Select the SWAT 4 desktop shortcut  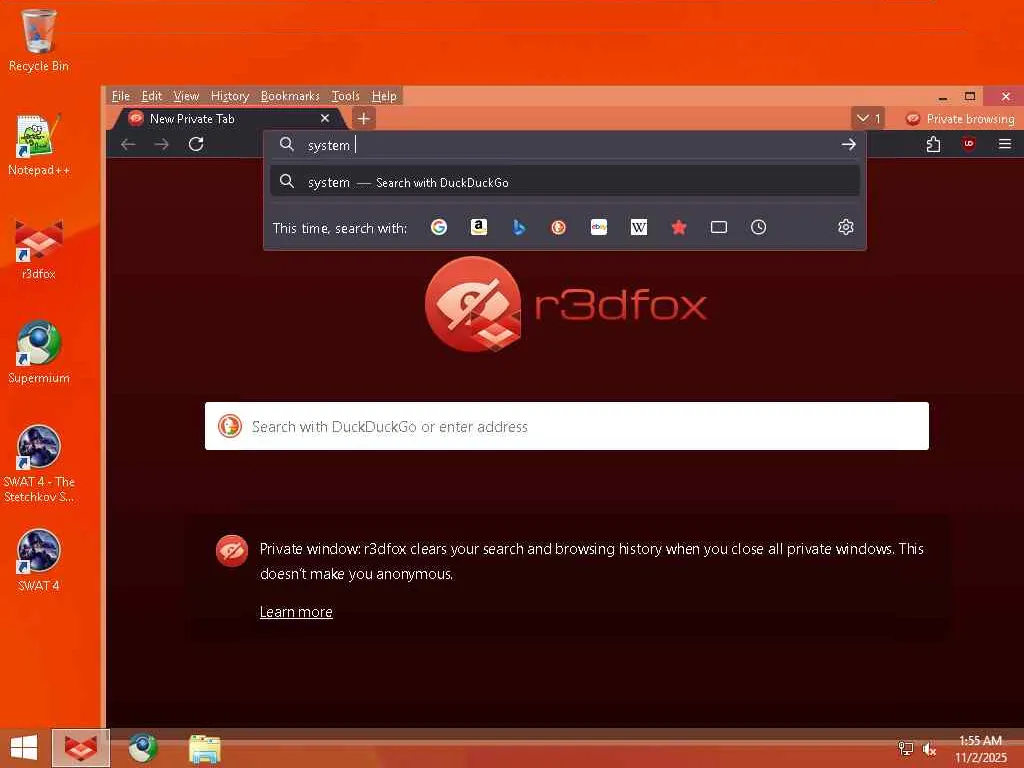coord(39,560)
